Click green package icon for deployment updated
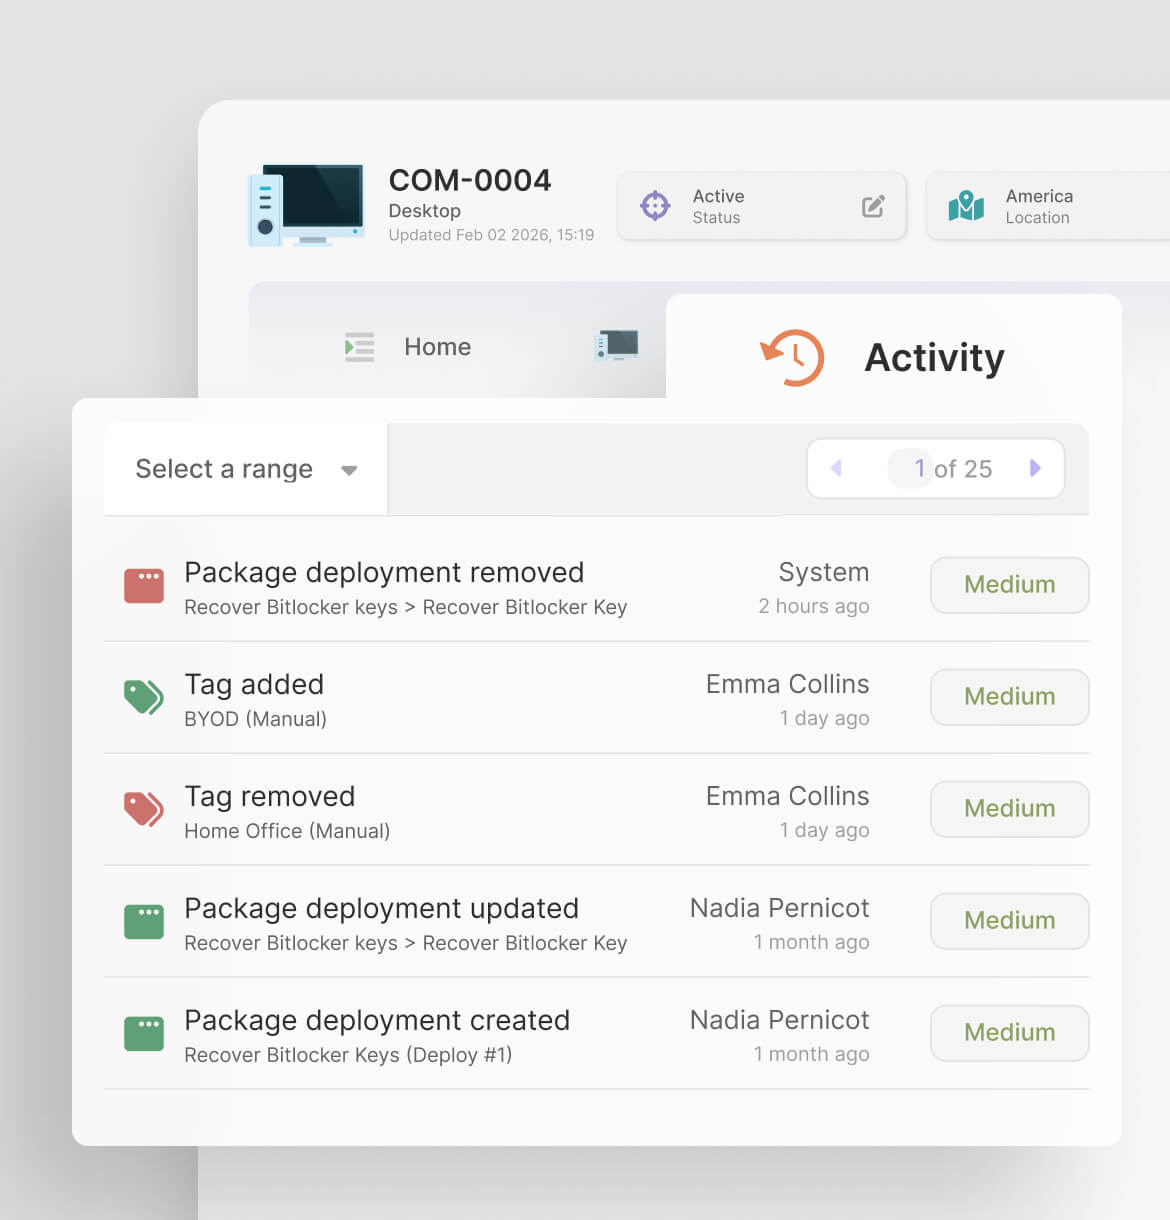1170x1220 pixels. point(144,921)
